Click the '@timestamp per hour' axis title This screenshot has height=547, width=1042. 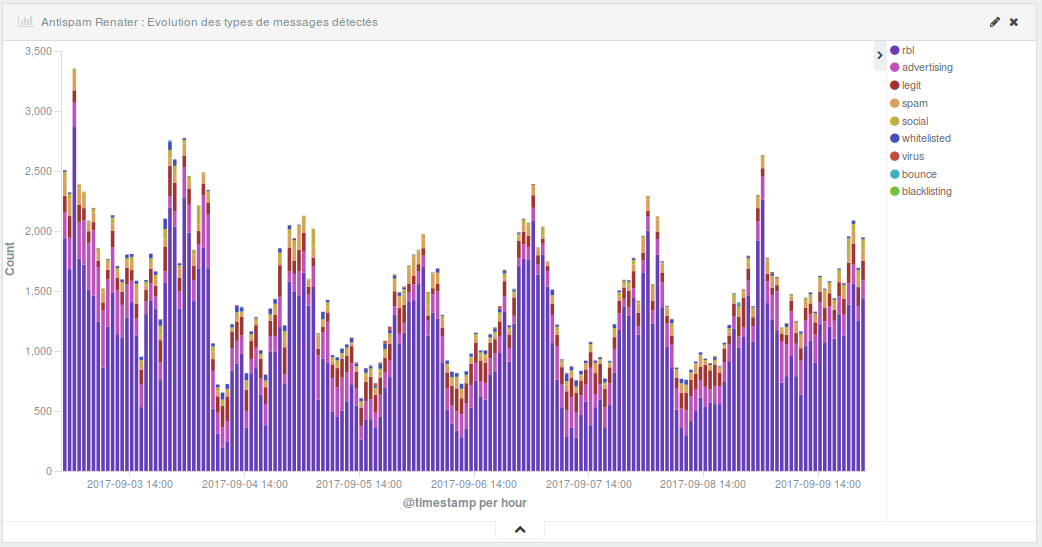click(x=464, y=503)
